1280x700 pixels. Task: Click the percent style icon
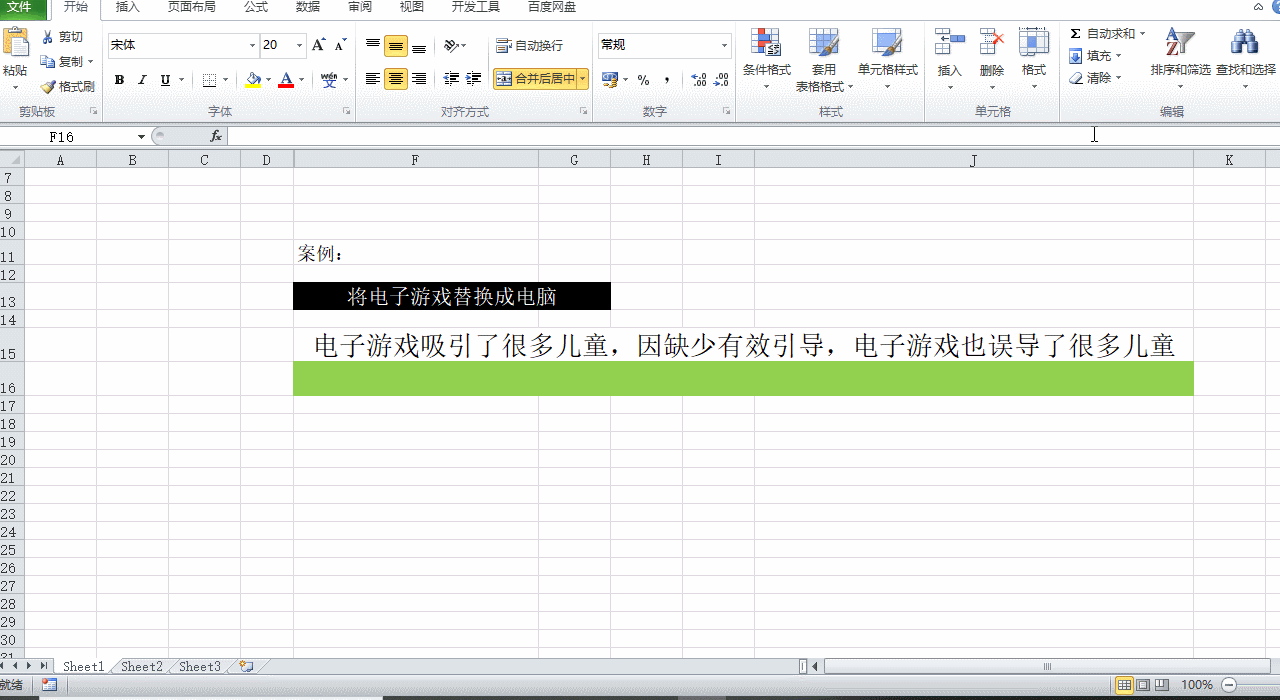point(643,80)
